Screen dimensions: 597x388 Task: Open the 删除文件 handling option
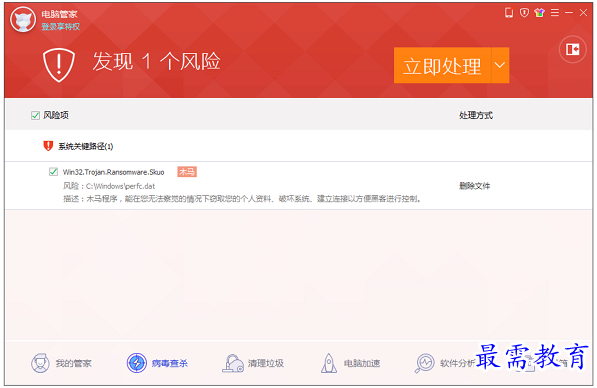(x=475, y=186)
